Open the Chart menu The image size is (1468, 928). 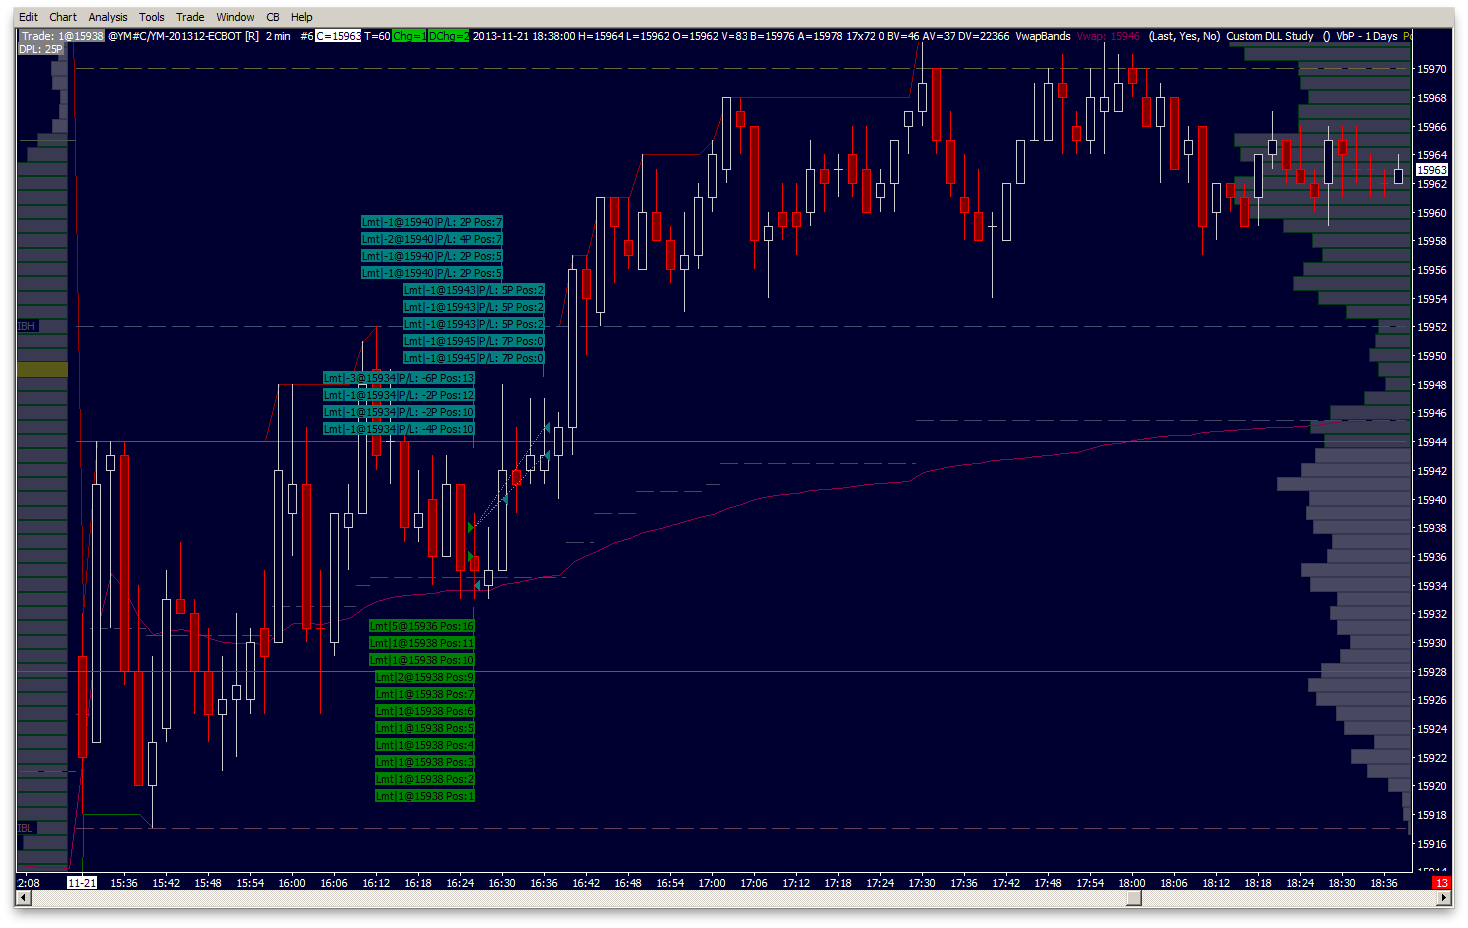pyautogui.click(x=63, y=17)
